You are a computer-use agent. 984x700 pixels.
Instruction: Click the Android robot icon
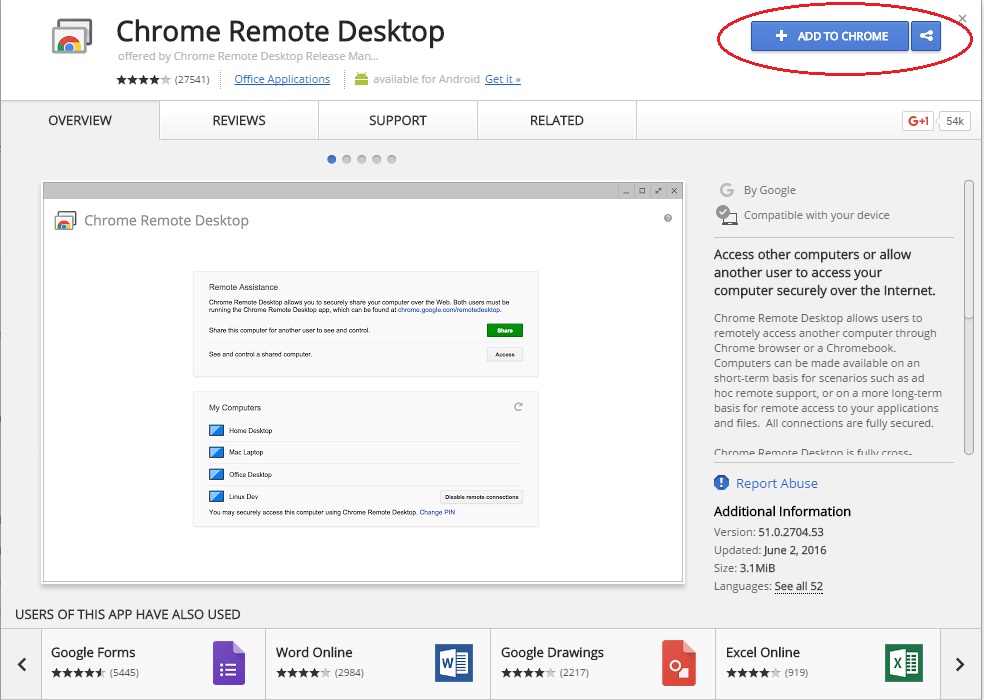point(361,79)
